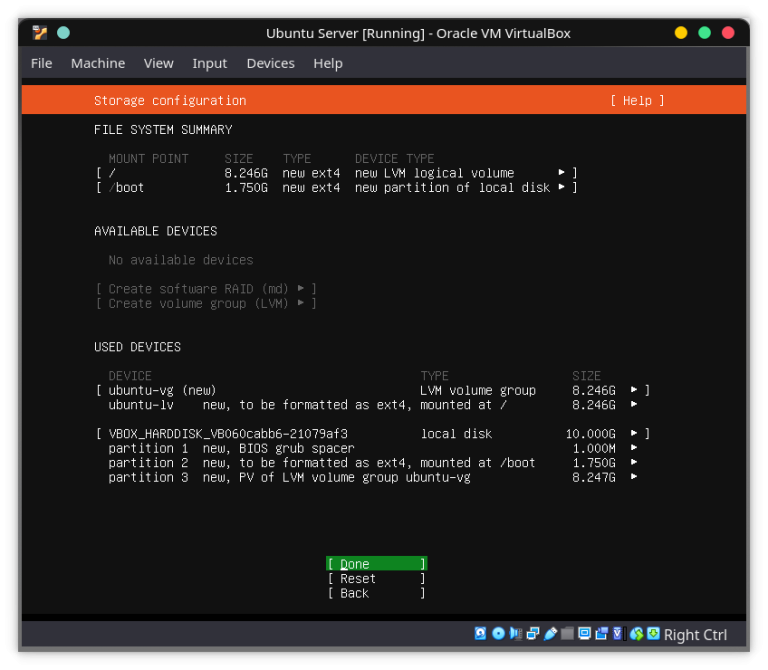The width and height of the screenshot is (768, 670).
Task: Open the Machine menu
Action: click(97, 63)
